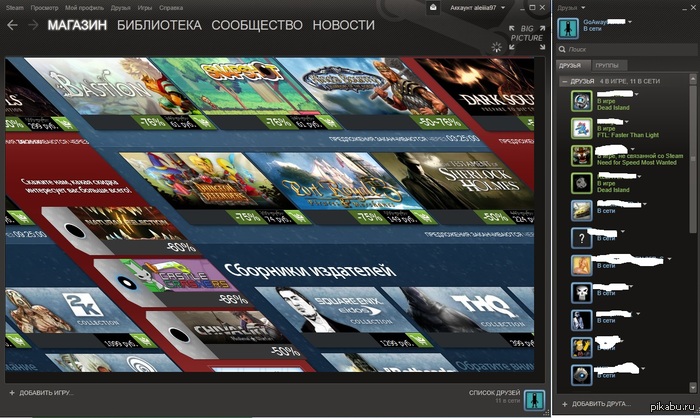Vote for Castle Crashers radio option
This screenshot has width=700, height=418.
(126, 282)
